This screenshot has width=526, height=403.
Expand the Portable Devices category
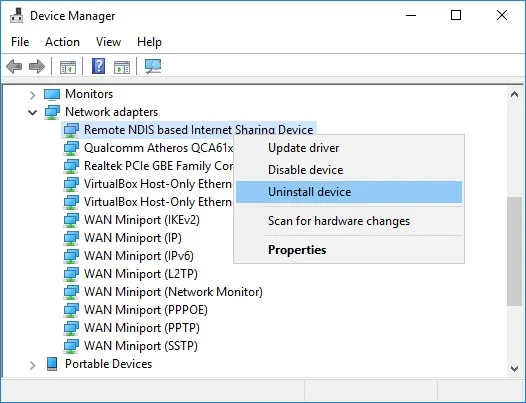[33, 365]
